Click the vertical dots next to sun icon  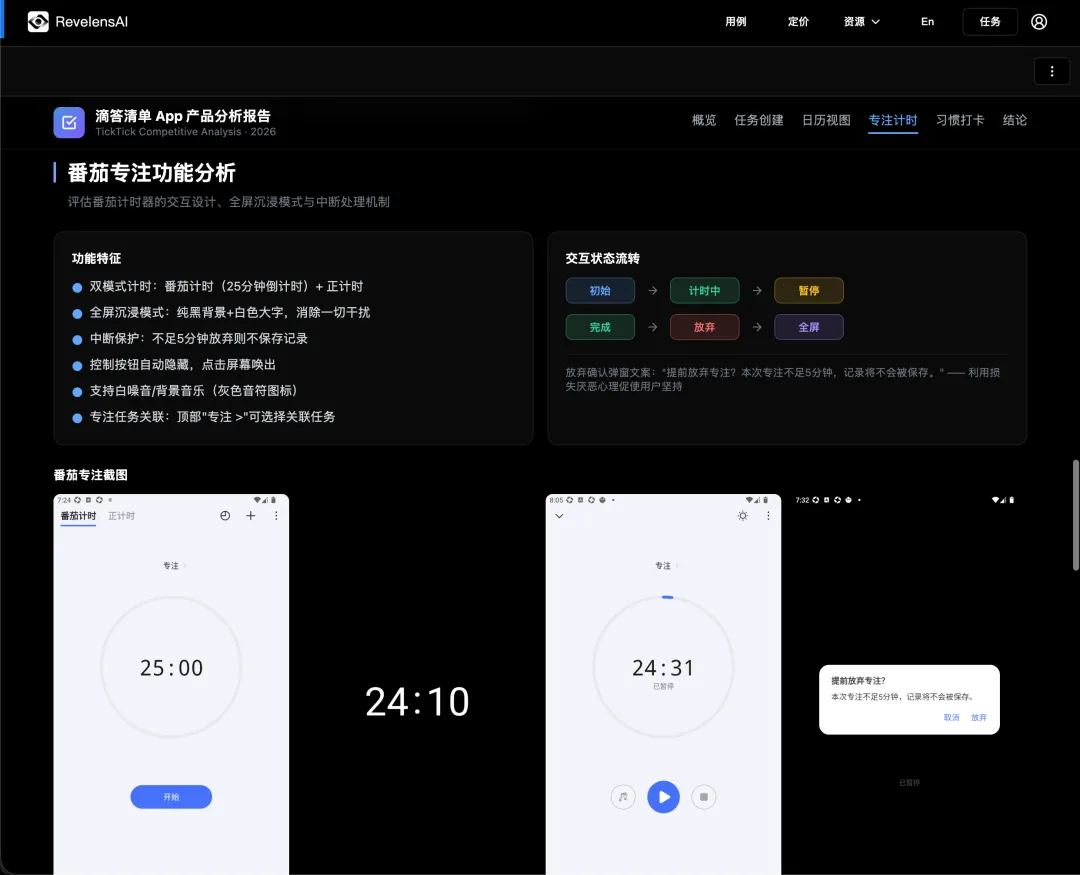point(768,516)
